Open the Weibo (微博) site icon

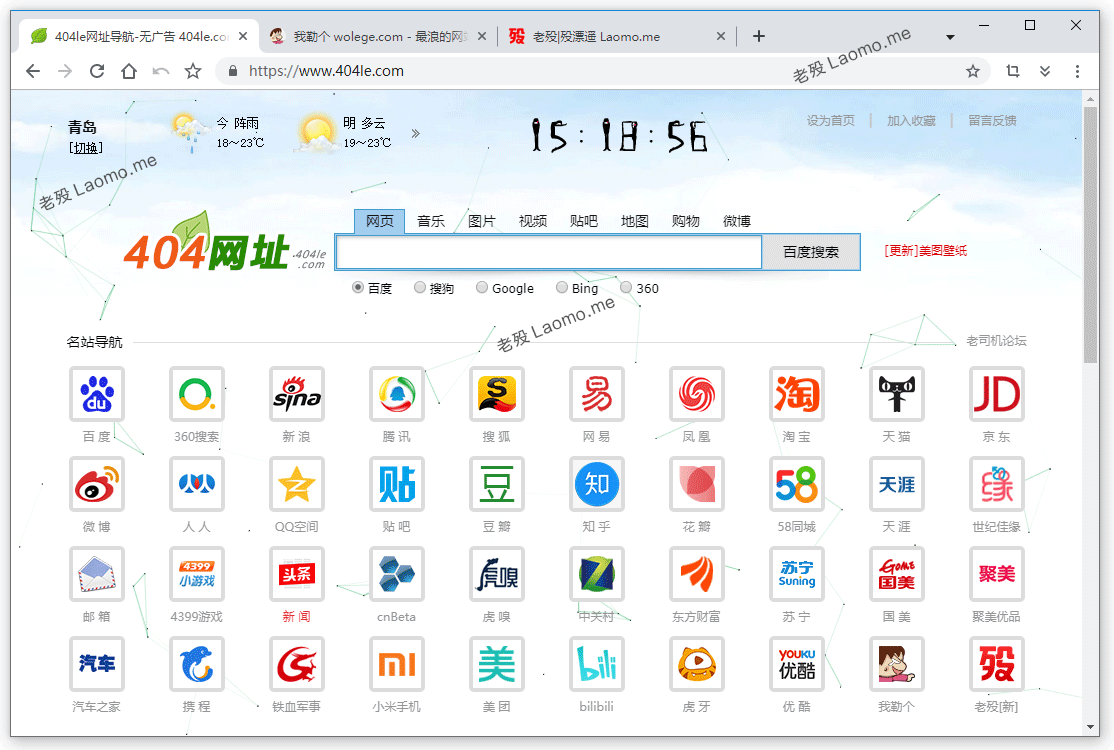point(97,484)
